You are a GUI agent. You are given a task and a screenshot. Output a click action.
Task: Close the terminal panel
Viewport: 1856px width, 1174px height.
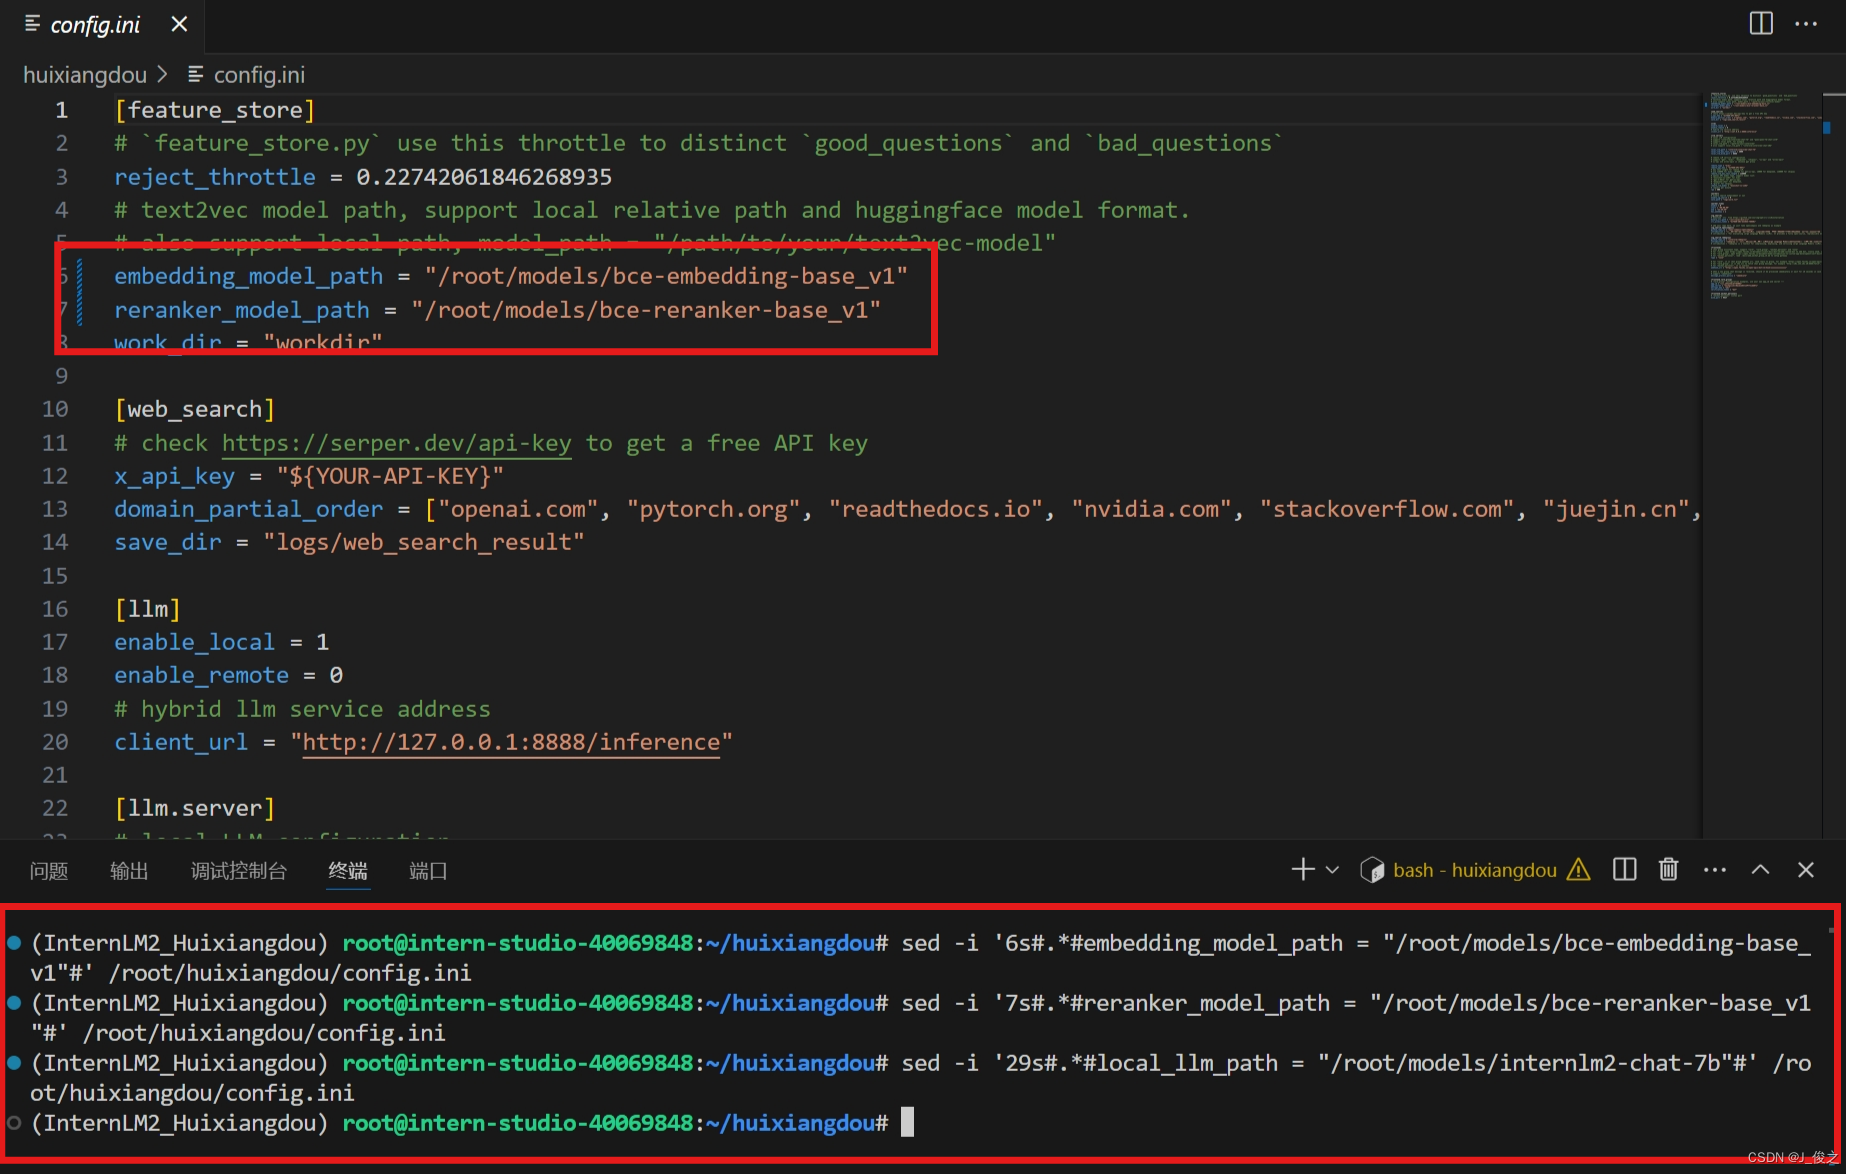[1806, 870]
